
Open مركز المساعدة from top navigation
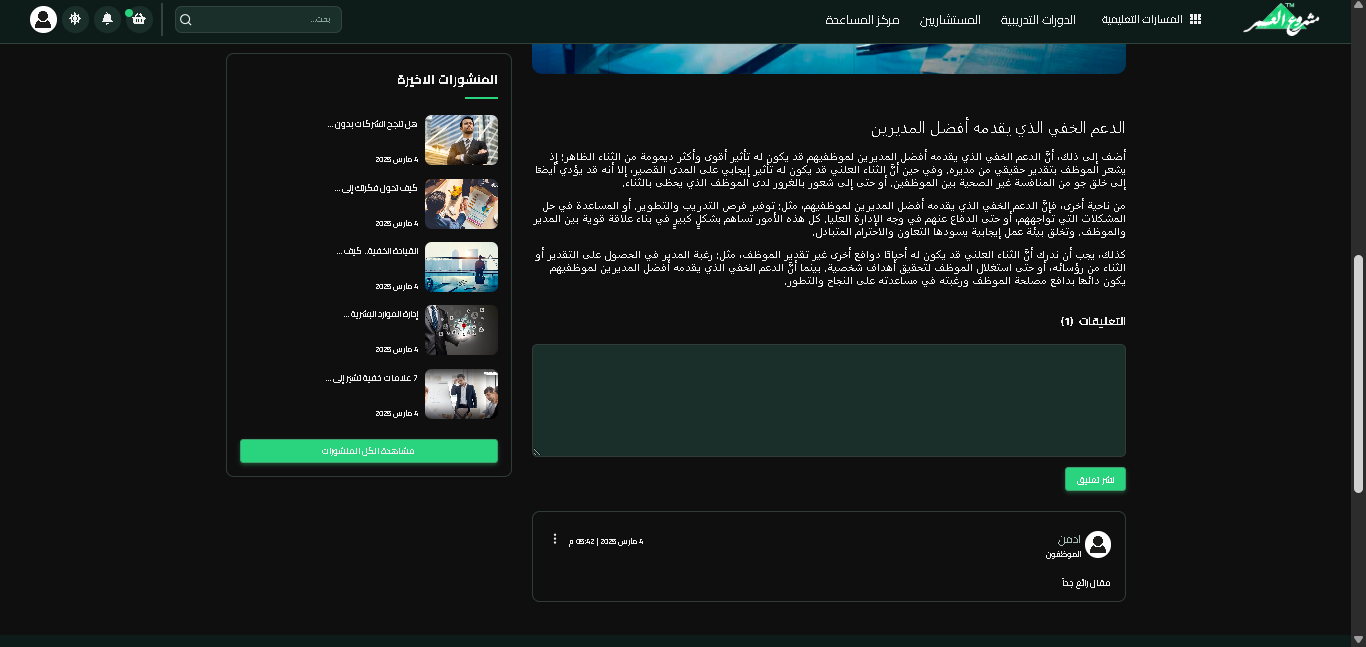point(862,20)
